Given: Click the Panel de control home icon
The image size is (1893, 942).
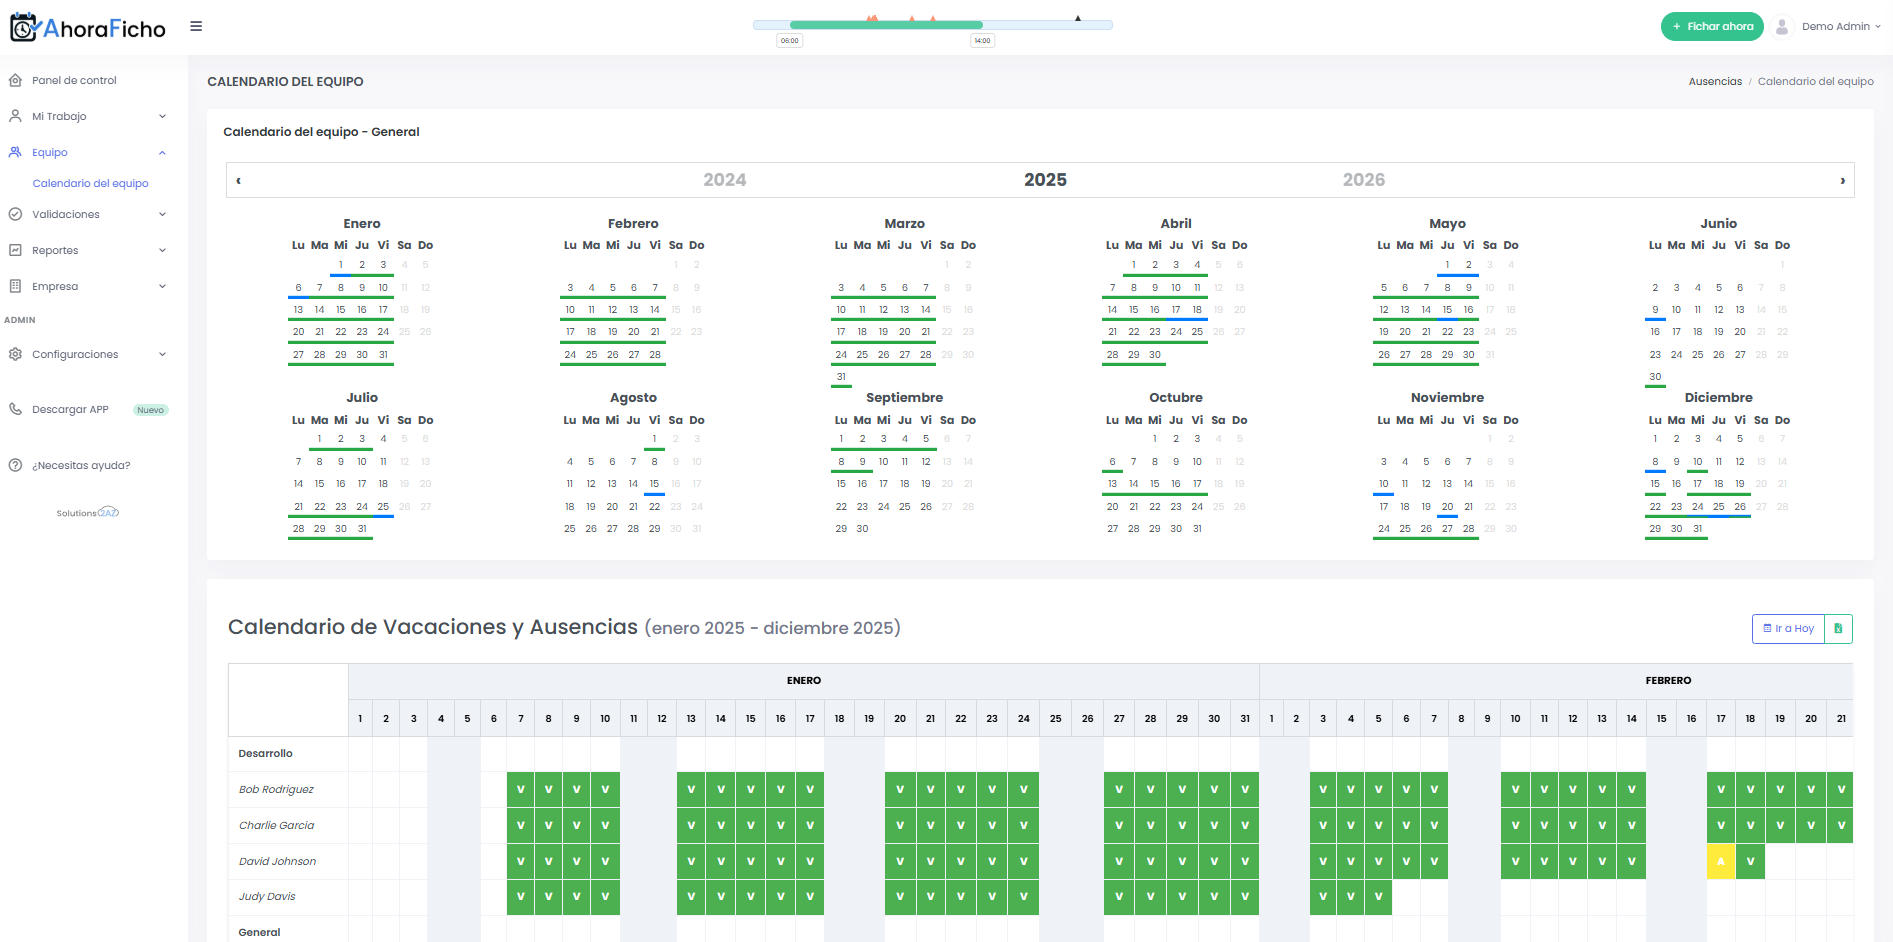Looking at the screenshot, I should tap(15, 80).
